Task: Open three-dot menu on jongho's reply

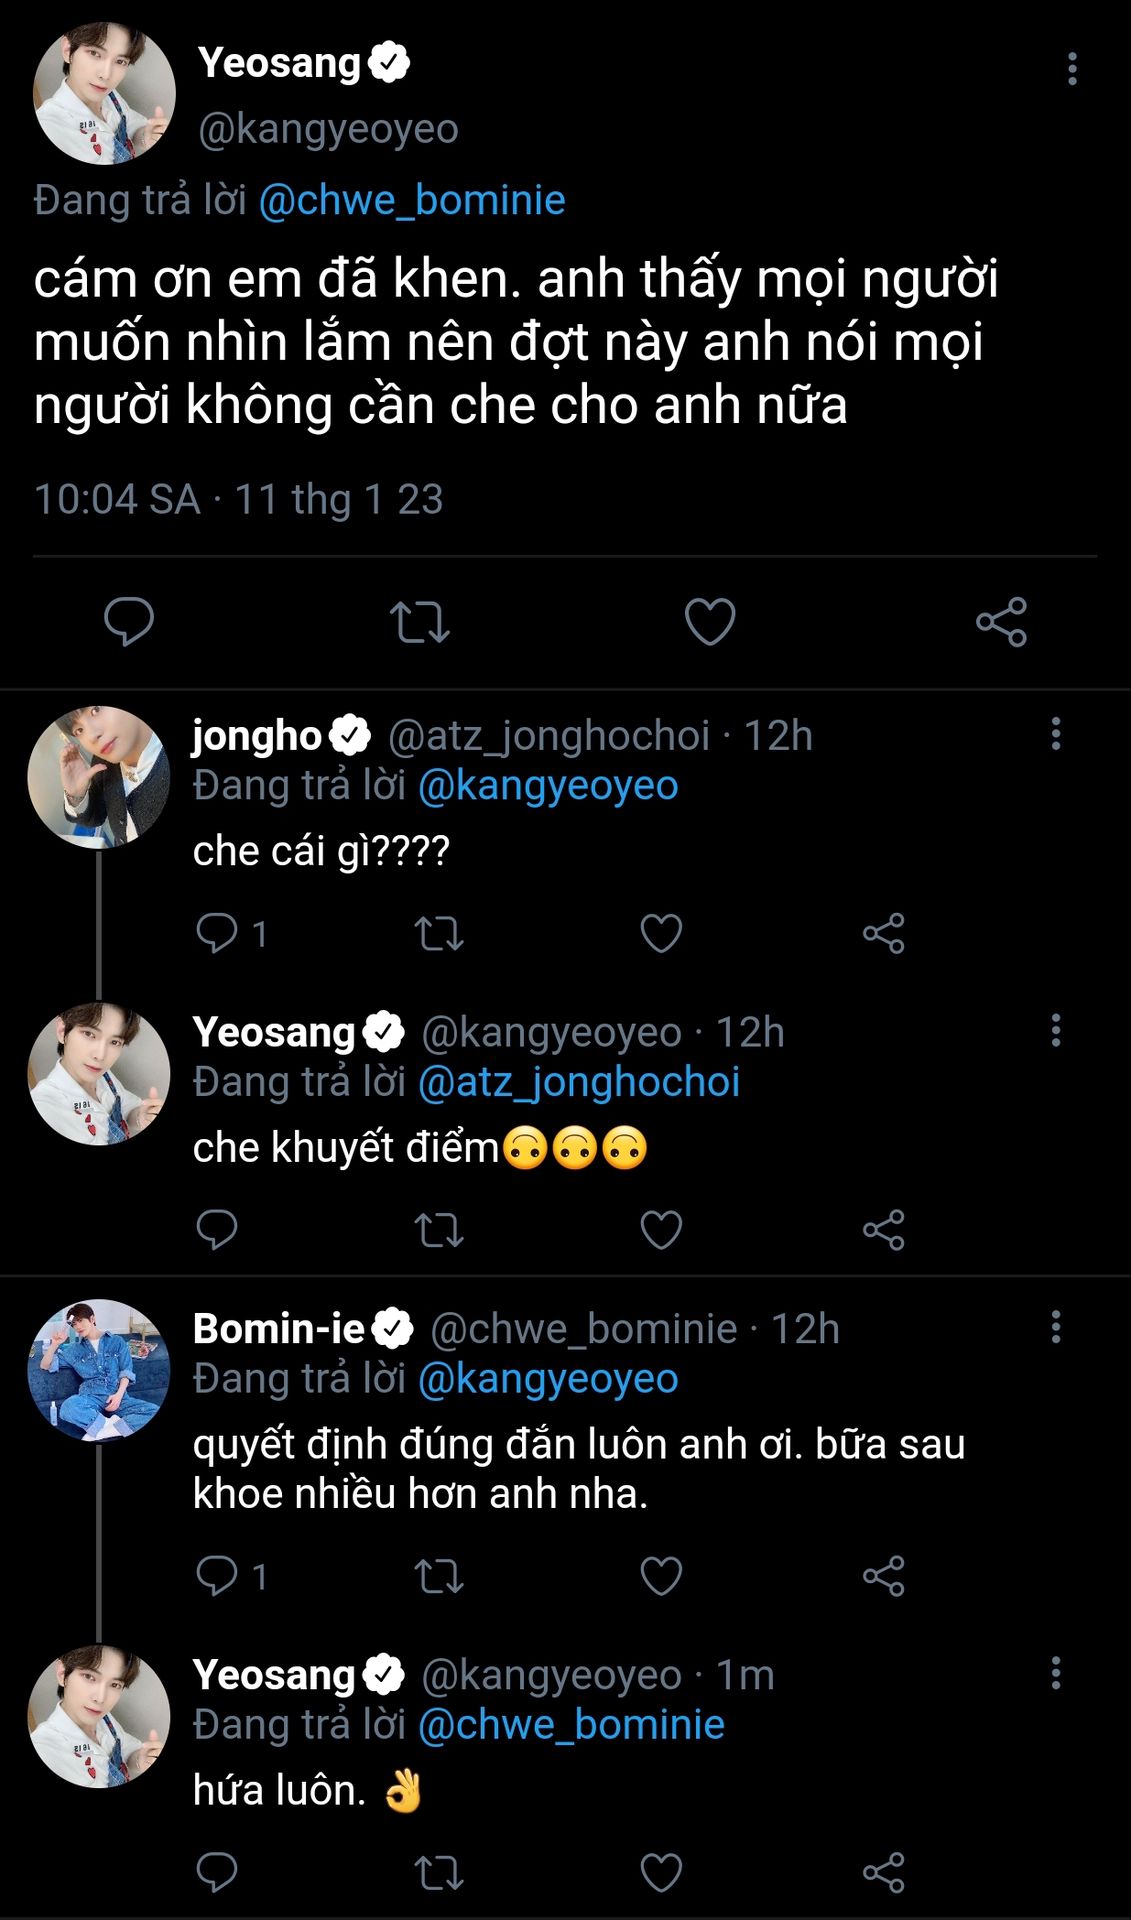Action: coord(1056,734)
